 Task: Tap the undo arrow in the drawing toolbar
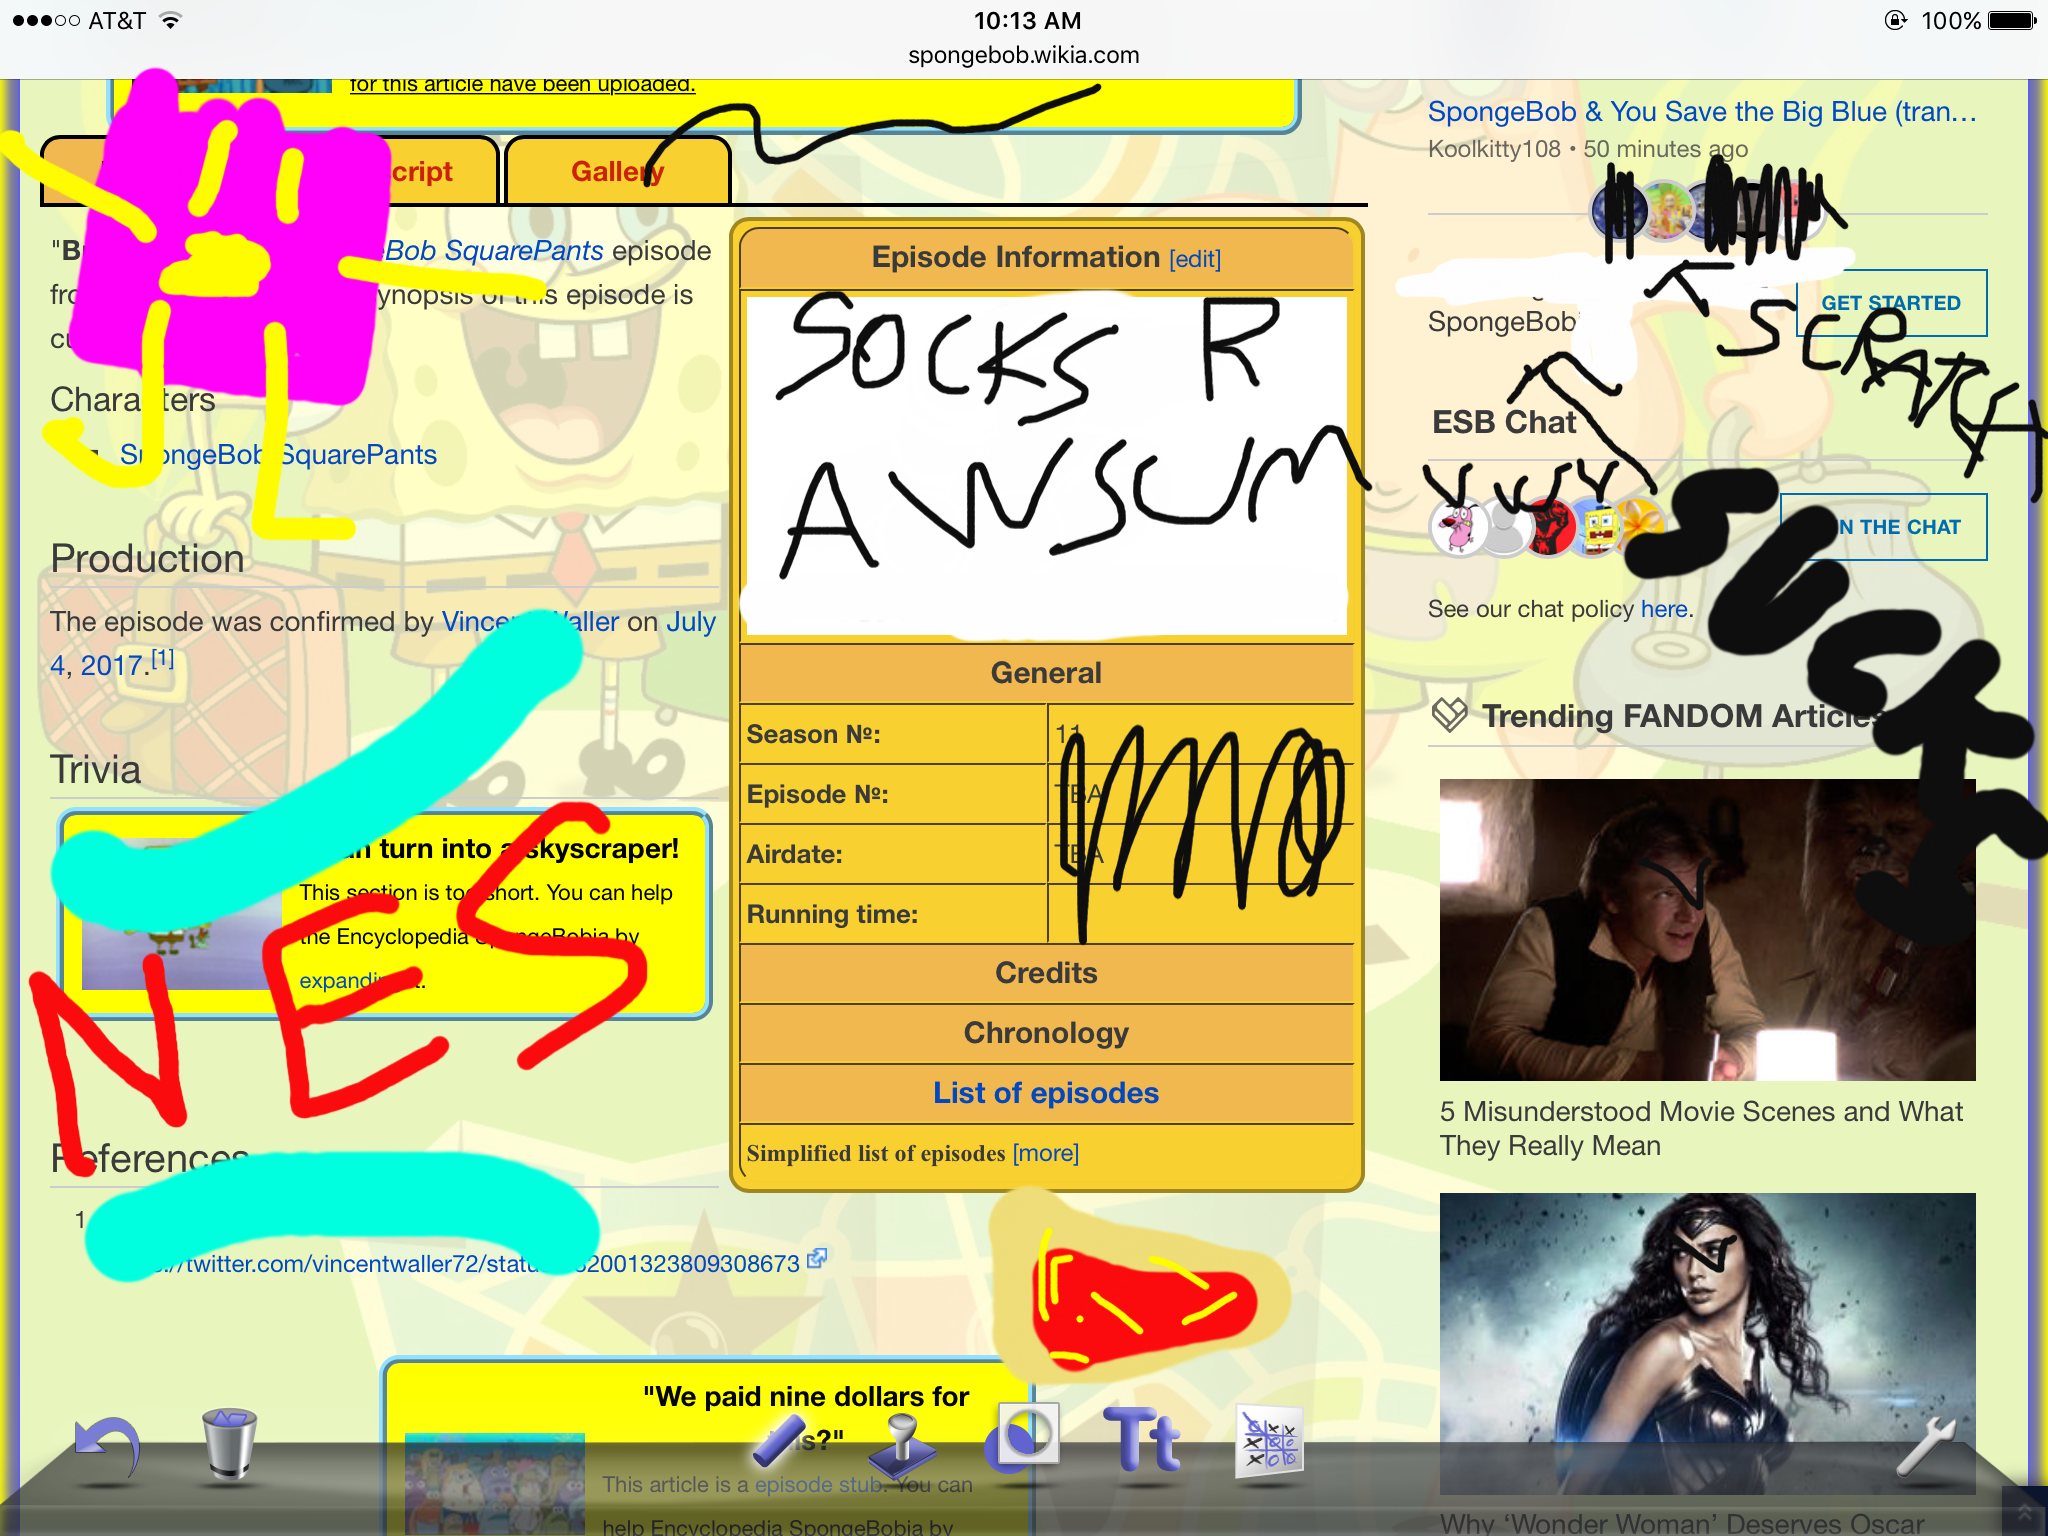pyautogui.click(x=107, y=1448)
